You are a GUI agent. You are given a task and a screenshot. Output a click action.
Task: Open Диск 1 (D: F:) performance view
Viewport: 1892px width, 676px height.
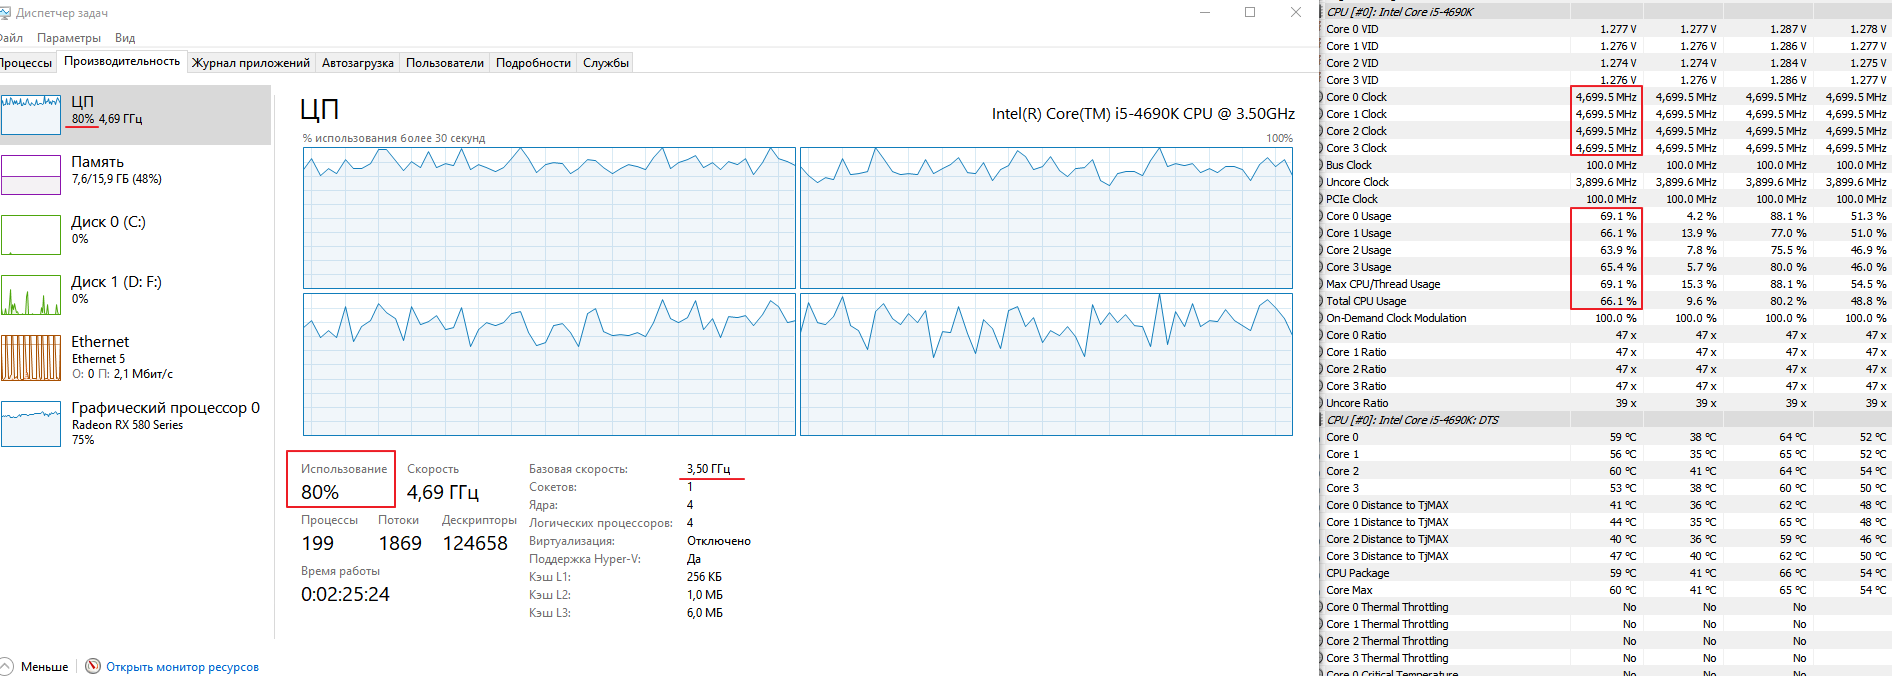31,295
